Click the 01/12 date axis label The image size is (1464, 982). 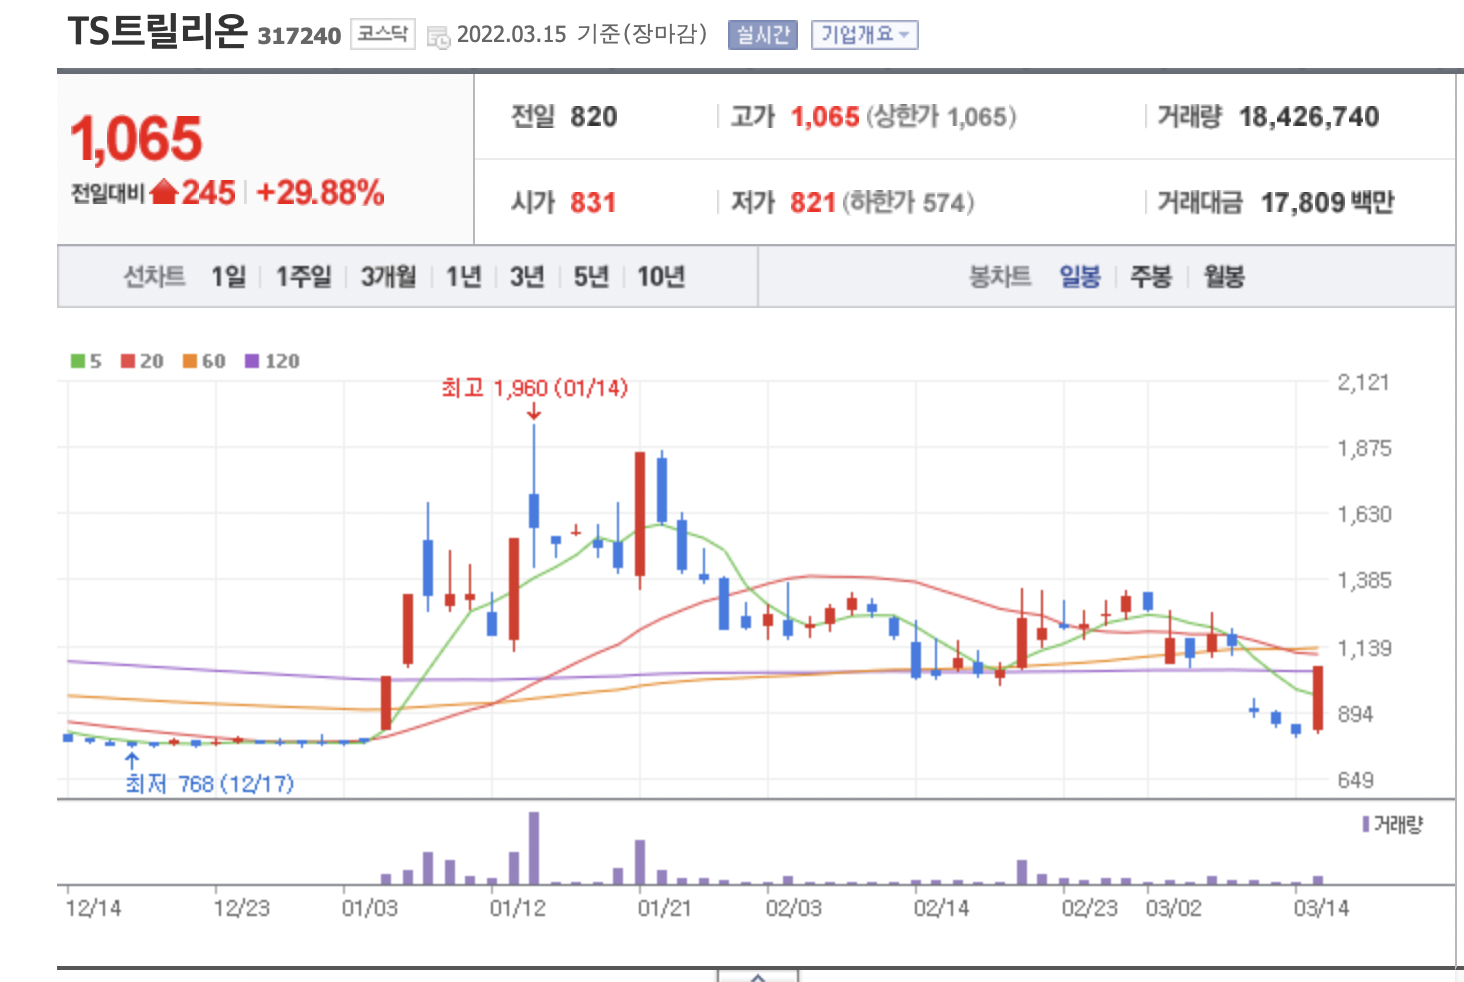[518, 908]
